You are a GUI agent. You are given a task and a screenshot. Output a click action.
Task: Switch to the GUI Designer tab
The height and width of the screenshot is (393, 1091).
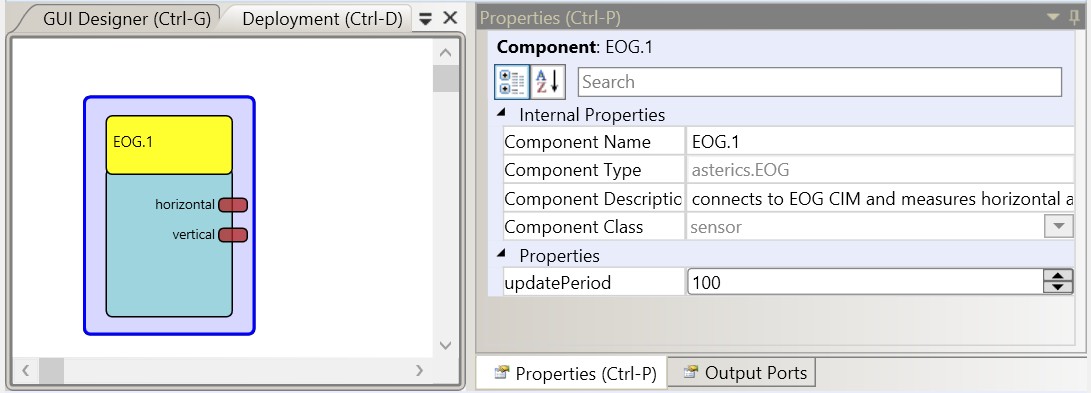pyautogui.click(x=126, y=19)
